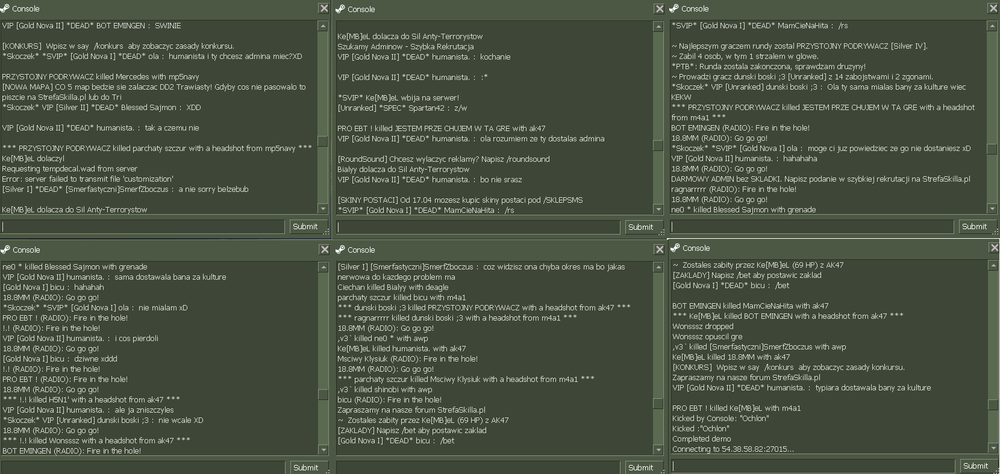Click Steam icon of console showing 'SWINIE' line
Image resolution: width=1000 pixels, height=474 pixels.
(5, 9)
